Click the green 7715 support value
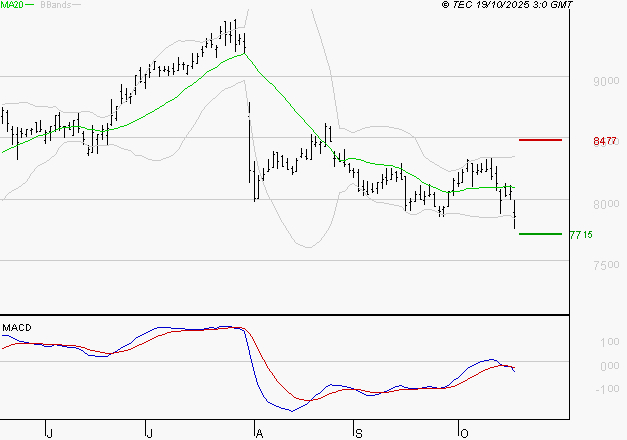The height and width of the screenshot is (440, 627). coord(581,235)
